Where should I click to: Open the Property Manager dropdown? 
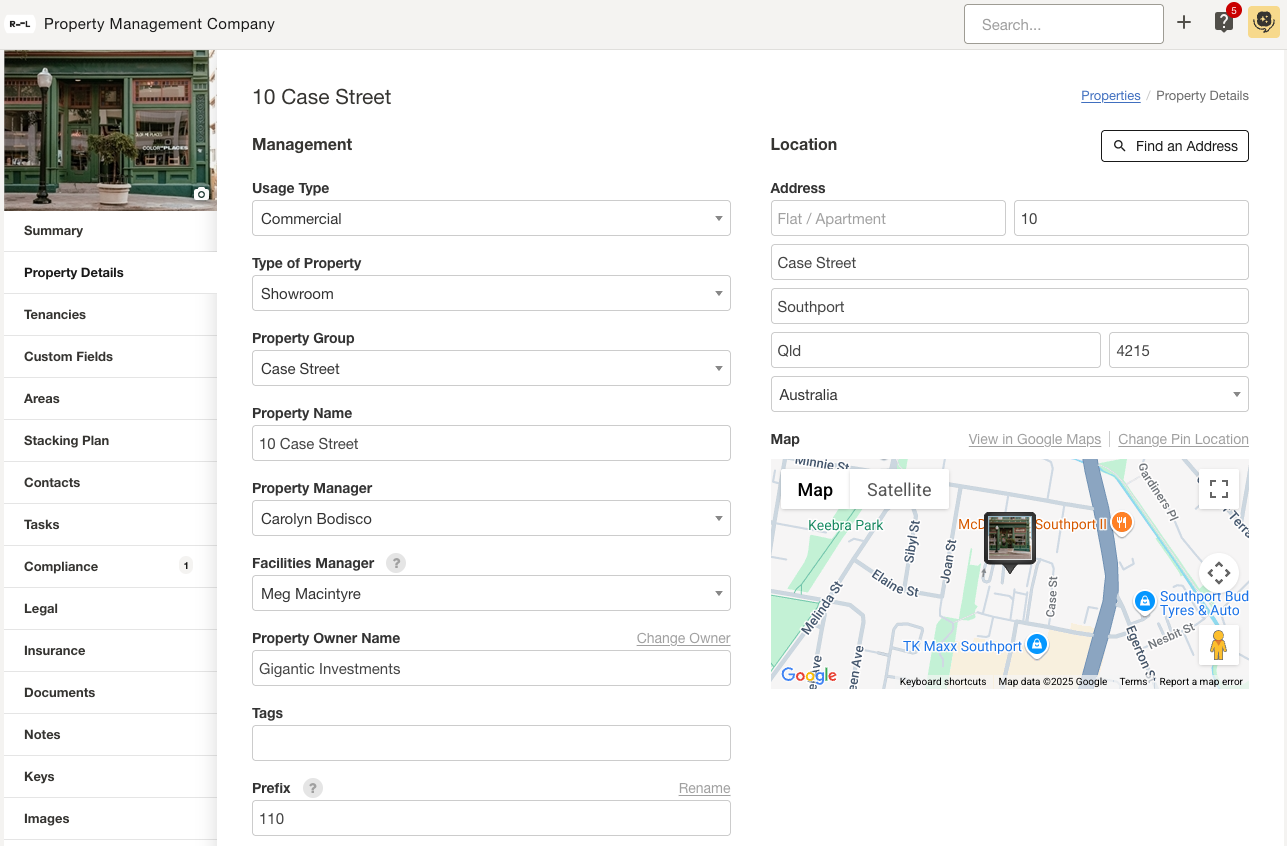(x=491, y=519)
